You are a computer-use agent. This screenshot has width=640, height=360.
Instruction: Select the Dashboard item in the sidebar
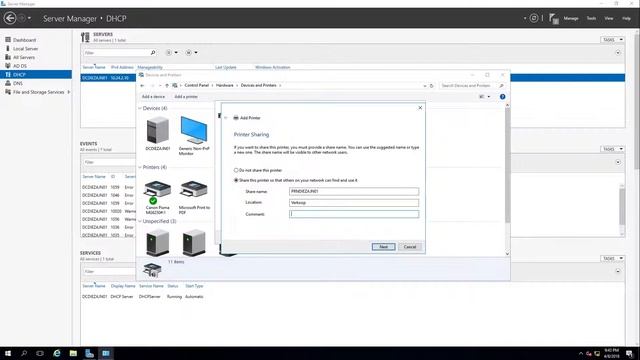(x=24, y=40)
